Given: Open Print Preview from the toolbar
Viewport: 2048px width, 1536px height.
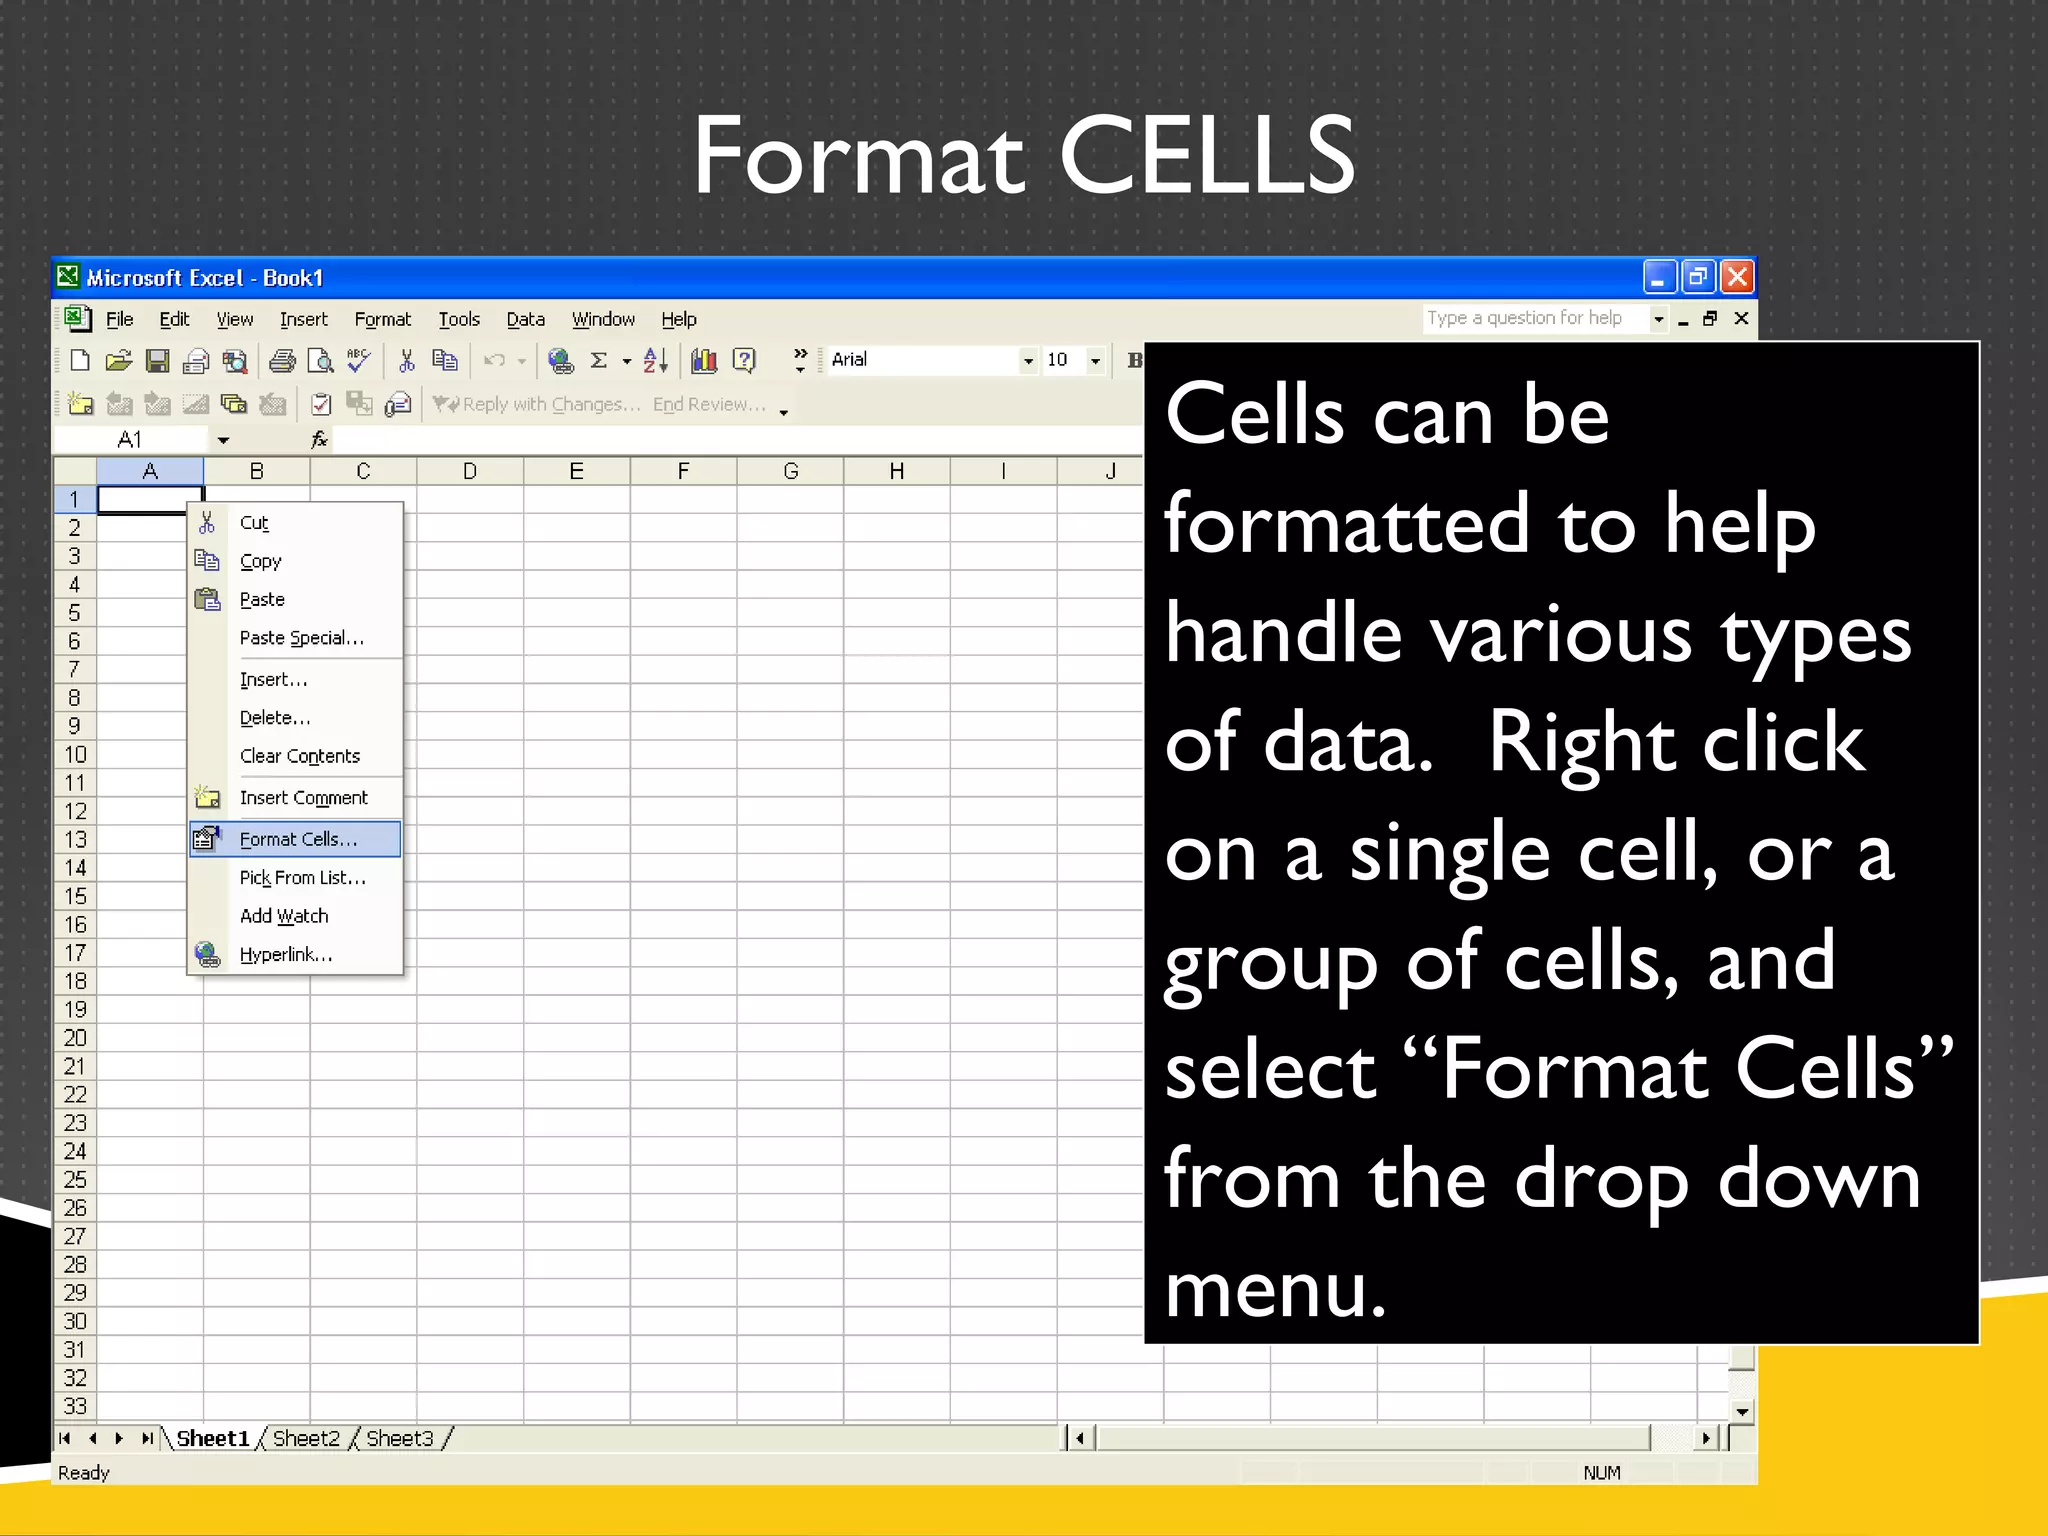Looking at the screenshot, I should 320,361.
